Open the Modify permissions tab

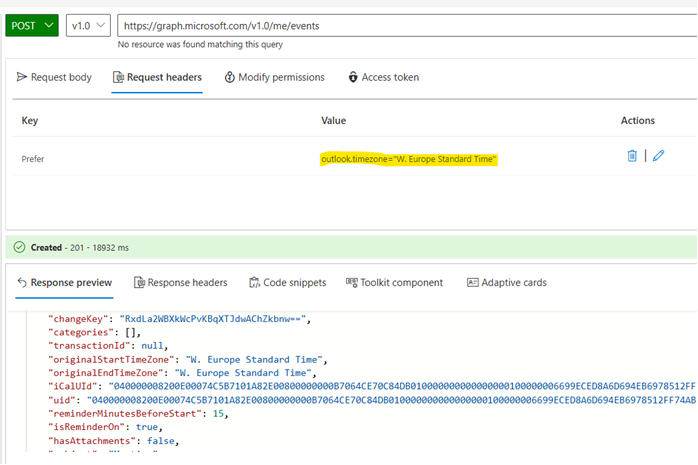pyautogui.click(x=275, y=77)
